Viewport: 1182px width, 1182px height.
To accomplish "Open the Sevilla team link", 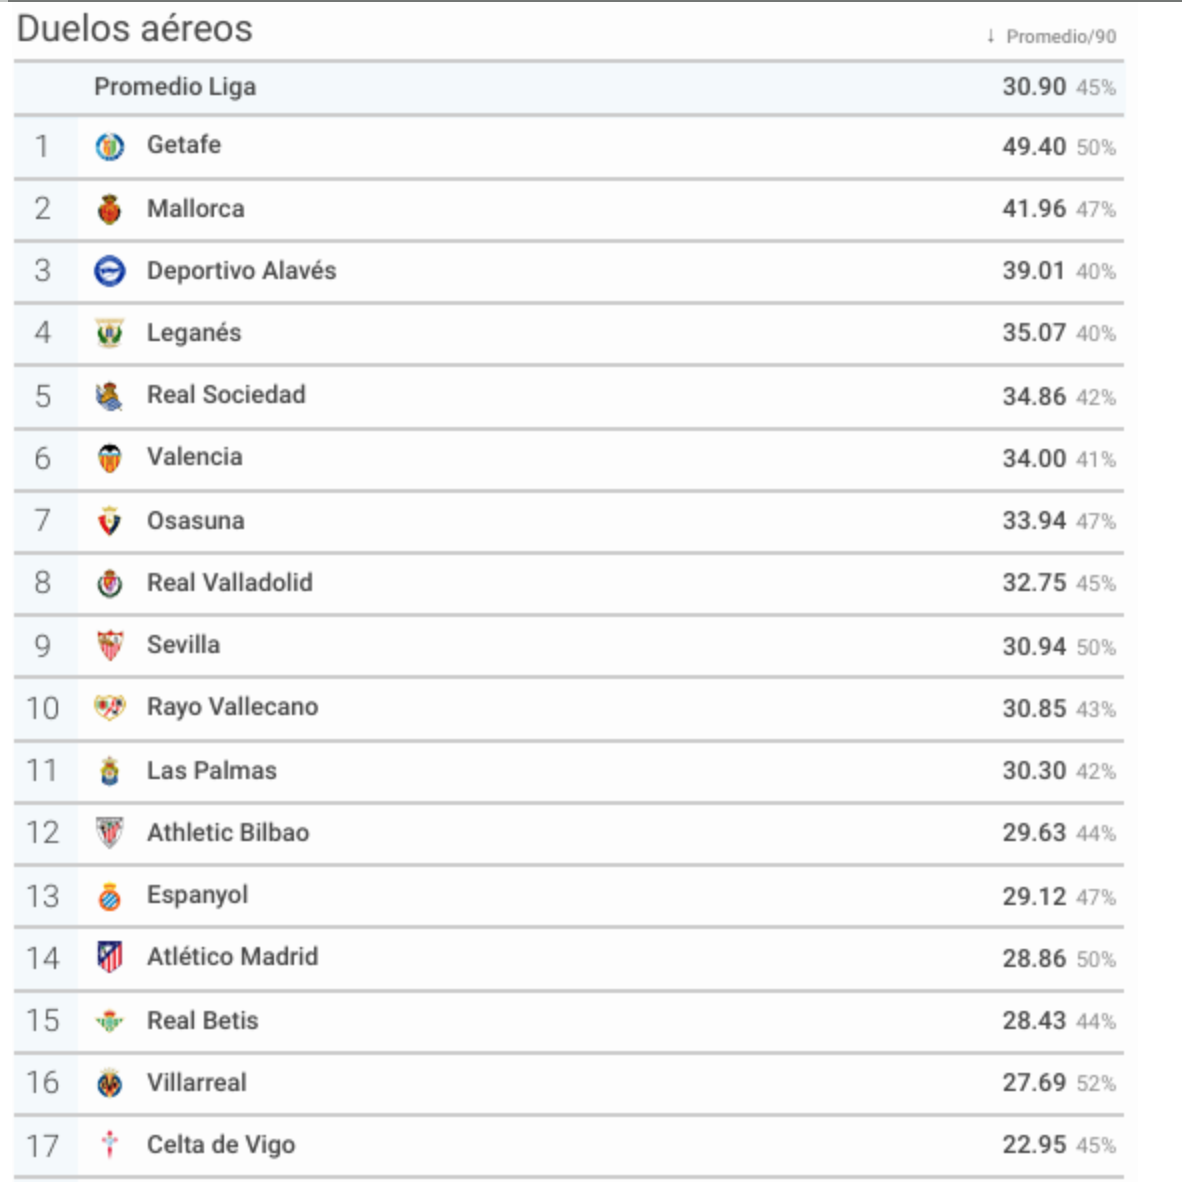I will click(x=183, y=645).
